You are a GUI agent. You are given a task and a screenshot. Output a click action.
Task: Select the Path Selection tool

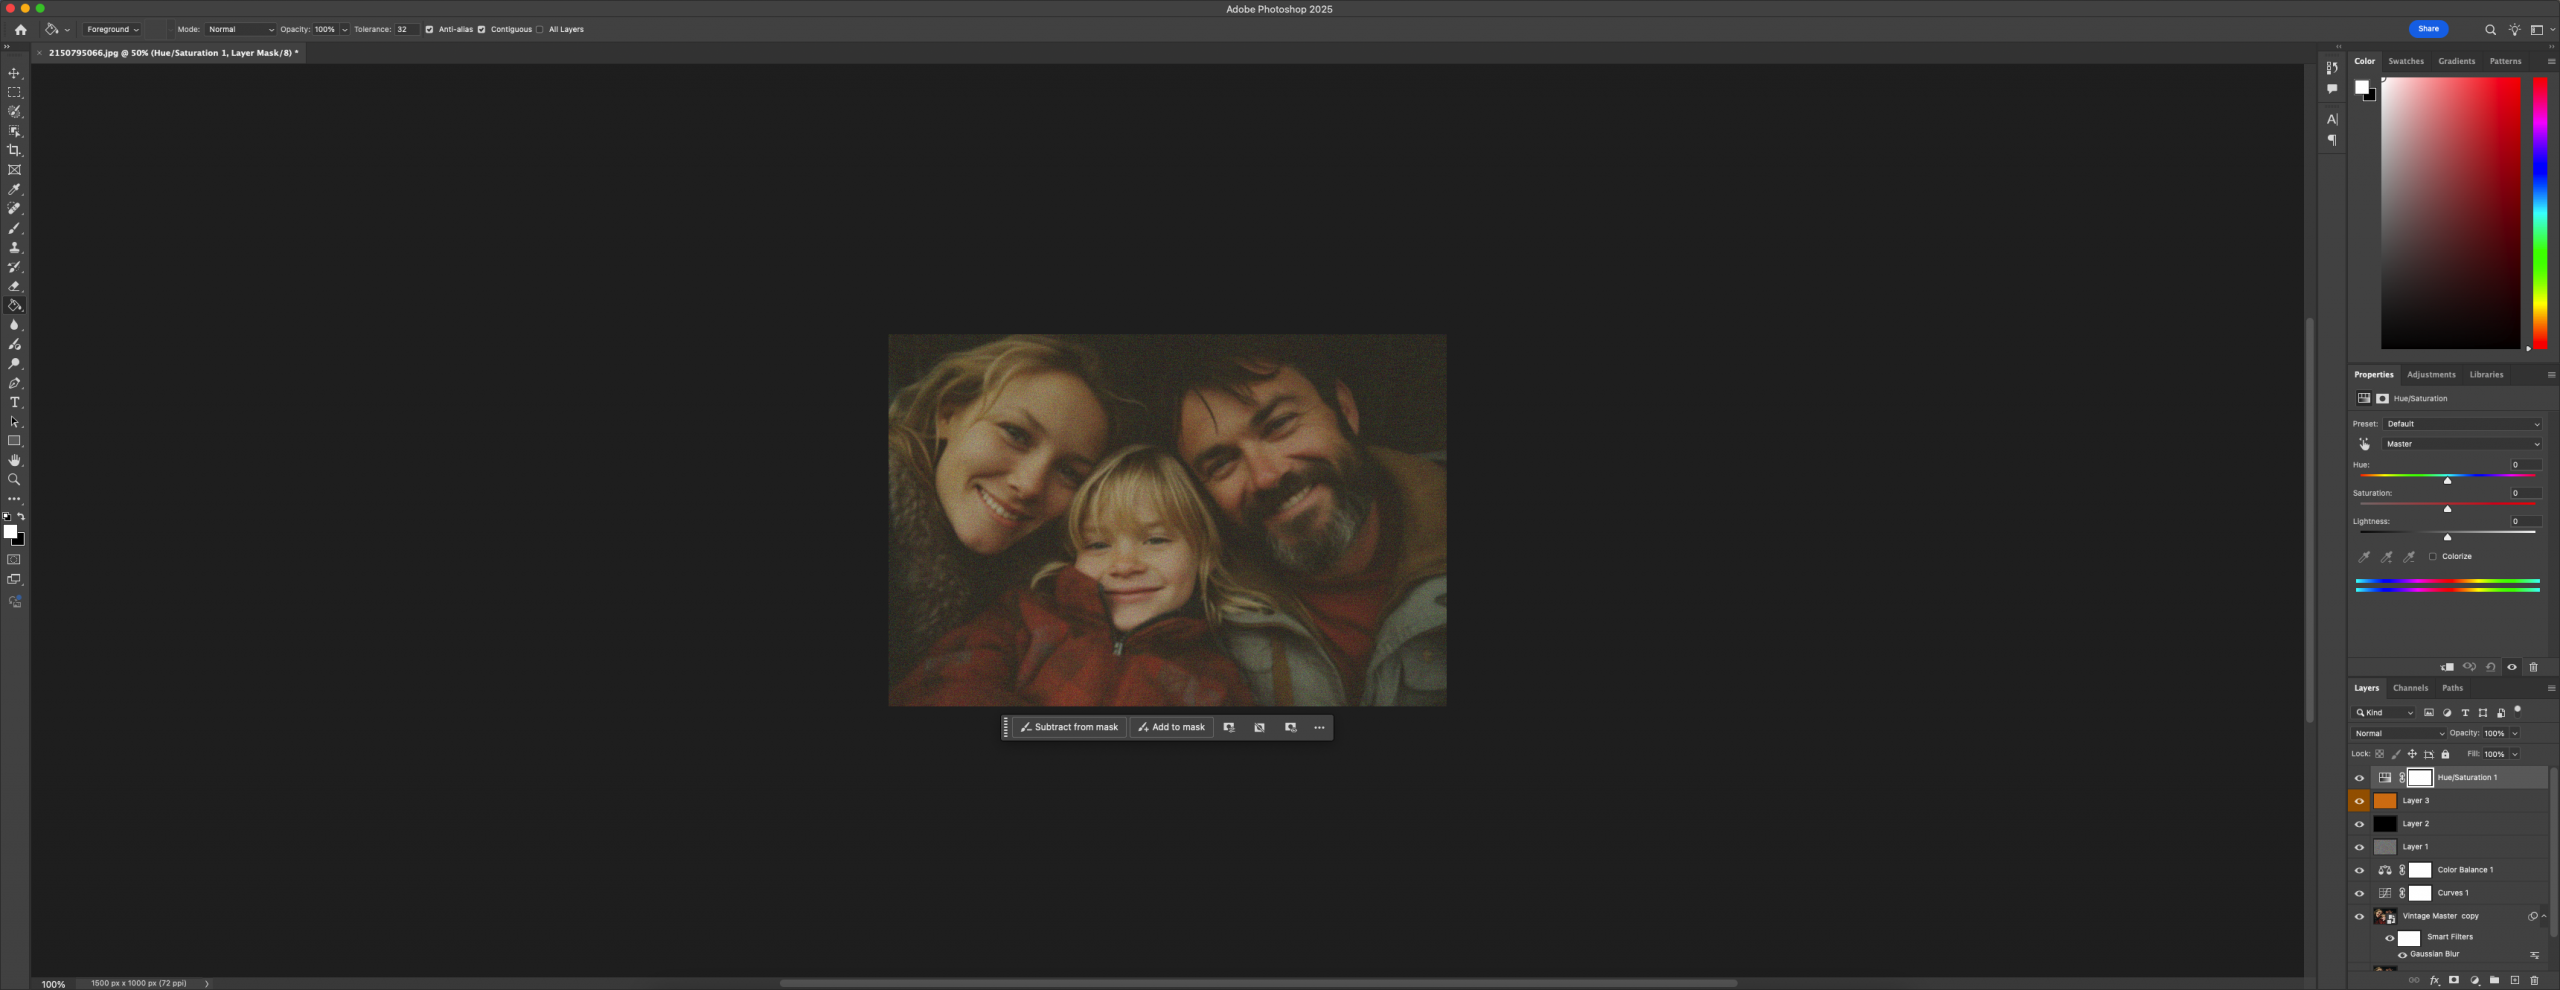(14, 422)
